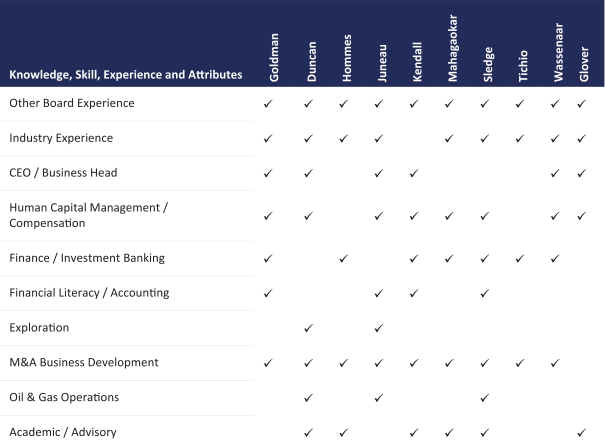Click Sledge's Oil & Gas Operations checkmark
The image size is (605, 440).
click(x=484, y=397)
